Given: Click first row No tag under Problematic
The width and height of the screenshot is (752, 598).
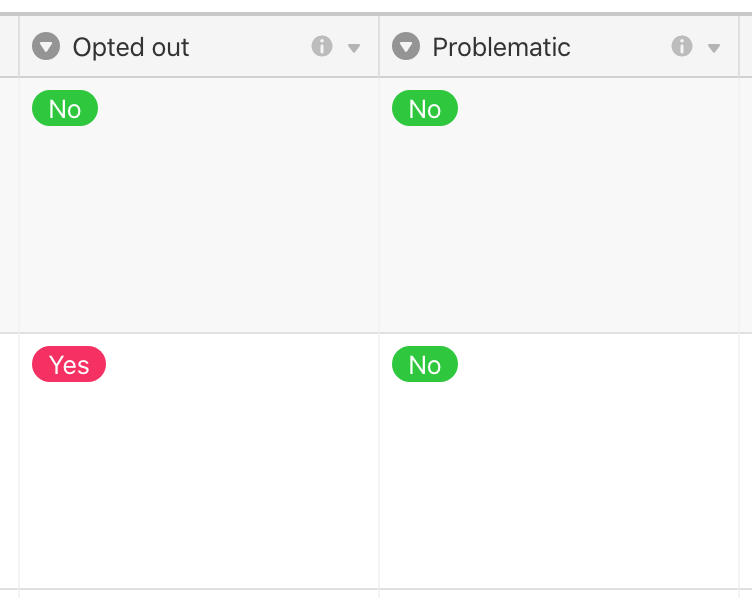Looking at the screenshot, I should [424, 108].
